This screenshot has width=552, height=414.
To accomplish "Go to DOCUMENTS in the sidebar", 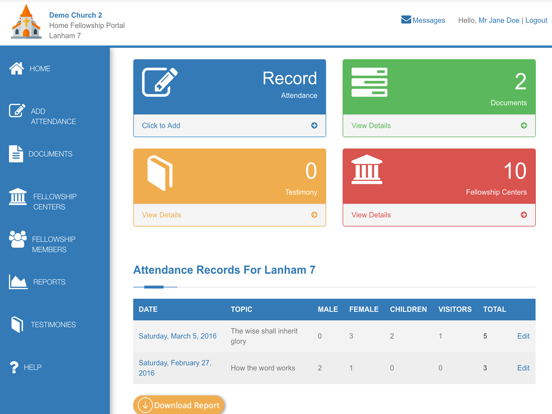I will (x=50, y=154).
